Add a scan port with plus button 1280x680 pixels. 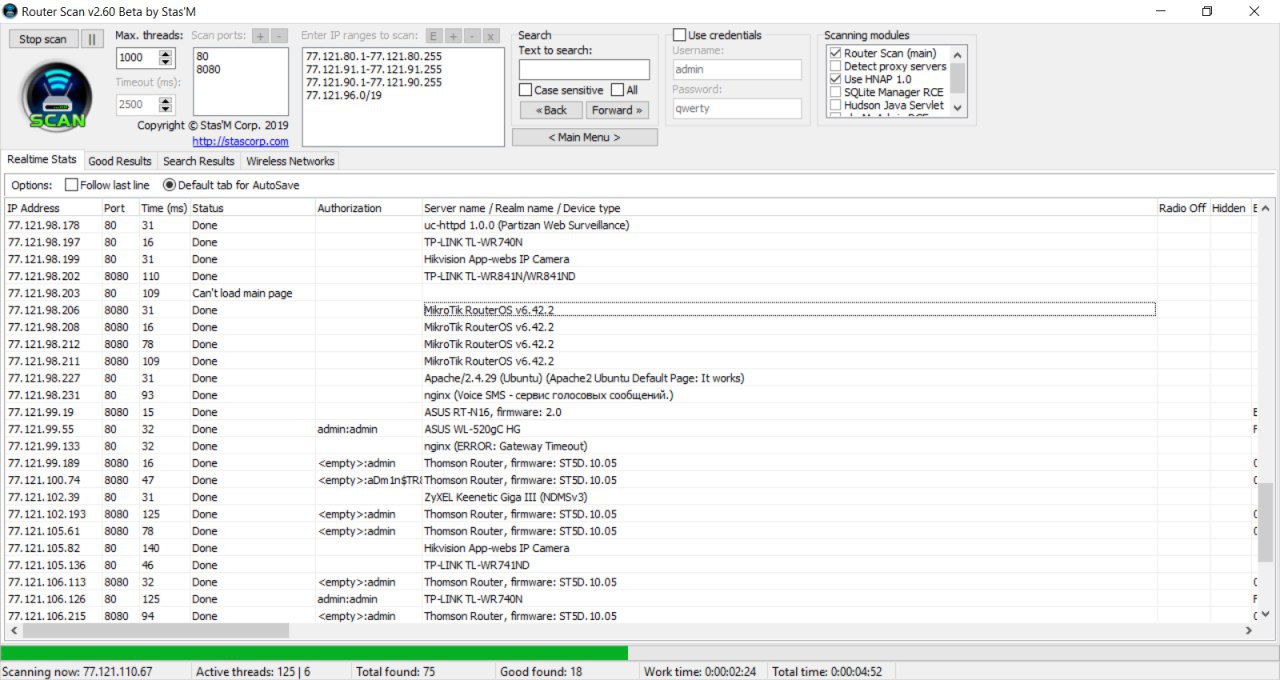coord(260,35)
